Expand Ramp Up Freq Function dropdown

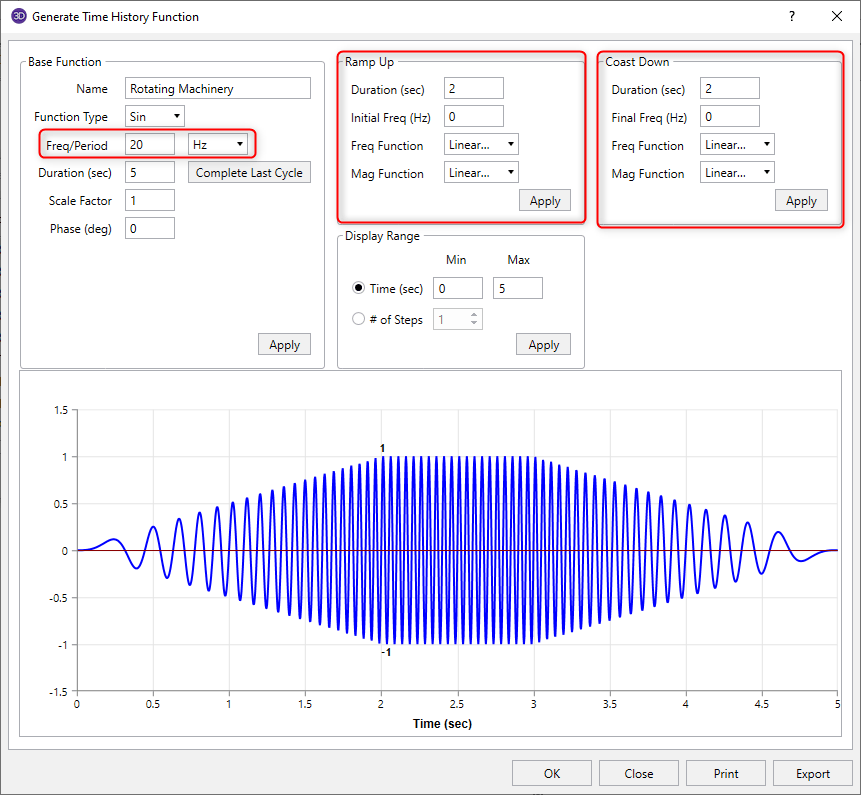481,145
